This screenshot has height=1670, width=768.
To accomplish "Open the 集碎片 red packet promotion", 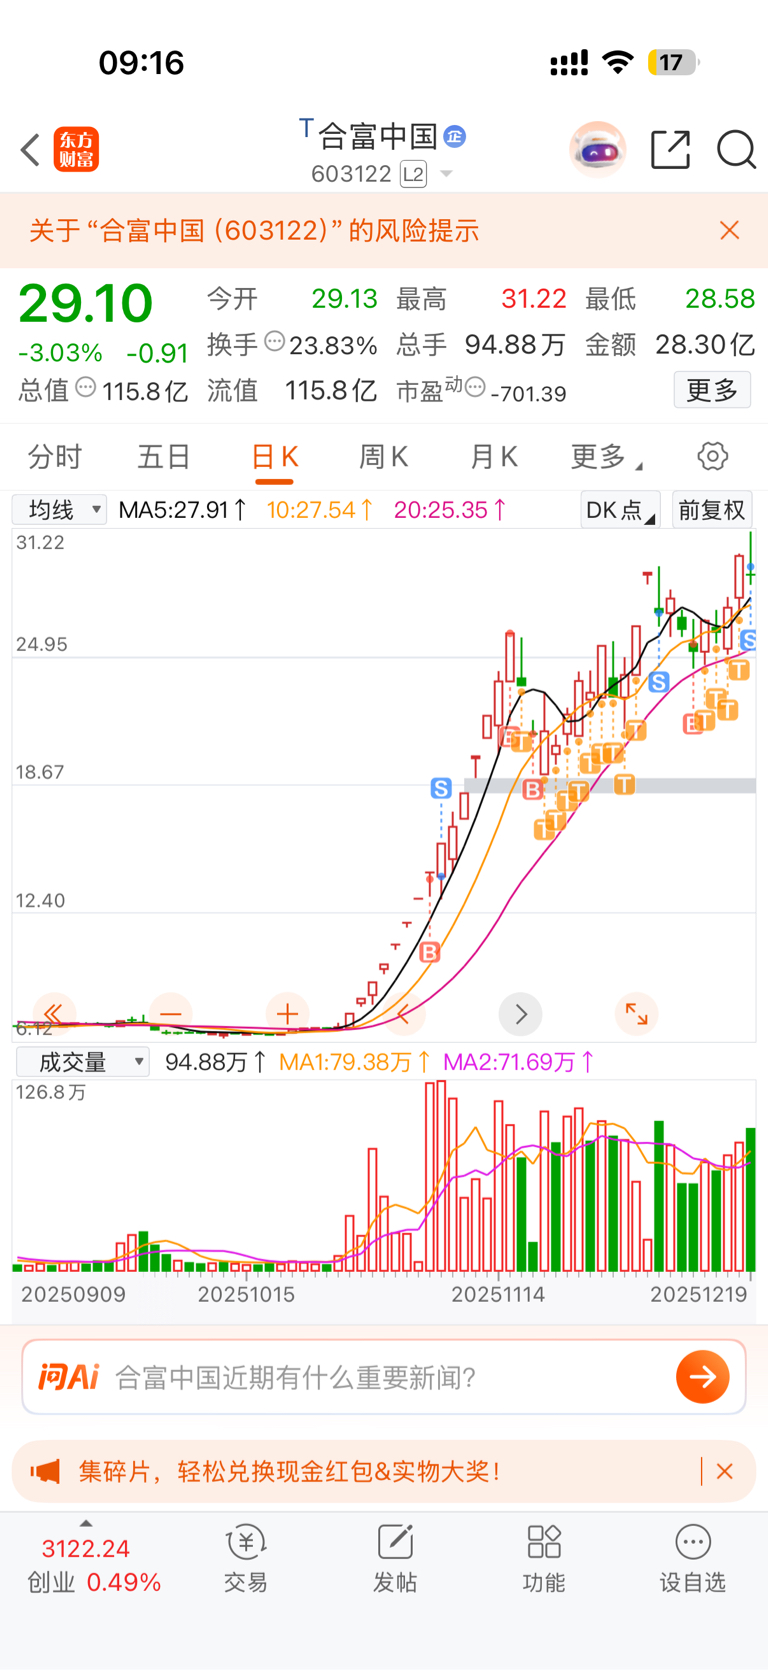I will pyautogui.click(x=290, y=1471).
